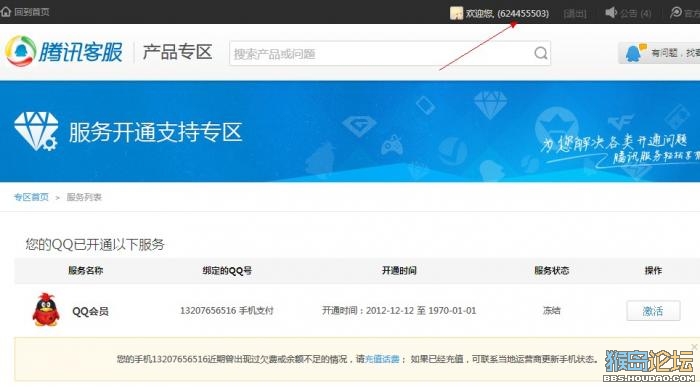Screen dimensions: 700x387
Task: Click the account number 624455503
Action: 523,13
